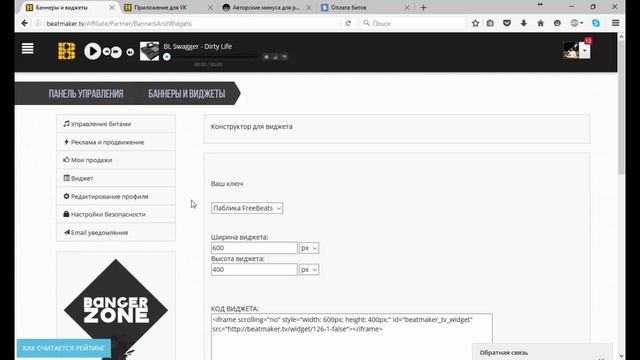Click the player progress slider handle

(x=167, y=57)
